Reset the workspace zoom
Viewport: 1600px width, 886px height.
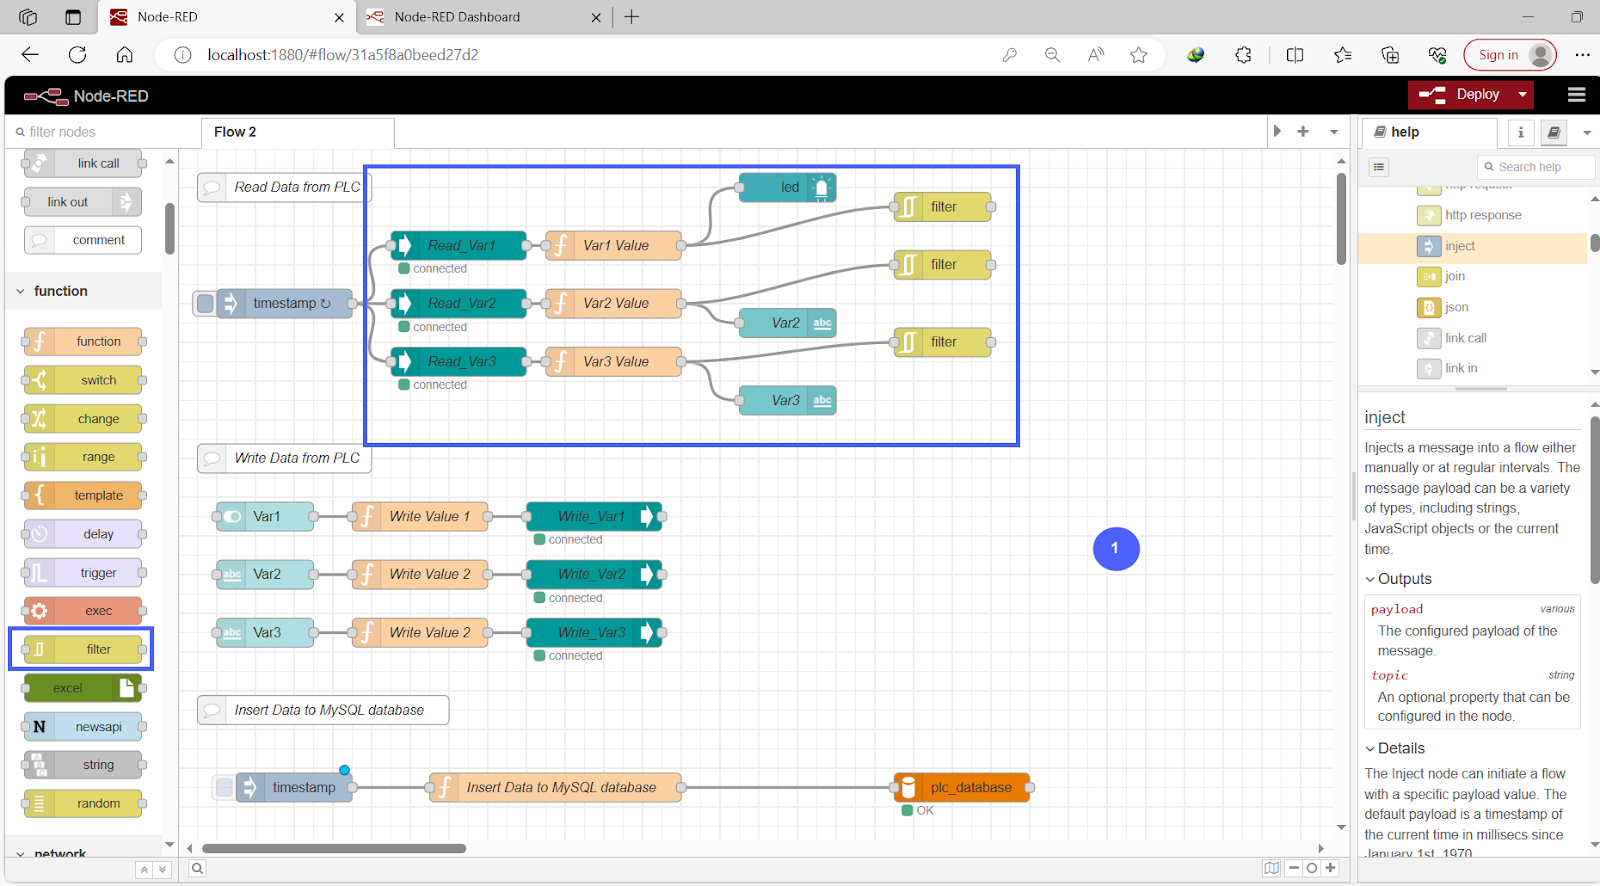[1311, 868]
